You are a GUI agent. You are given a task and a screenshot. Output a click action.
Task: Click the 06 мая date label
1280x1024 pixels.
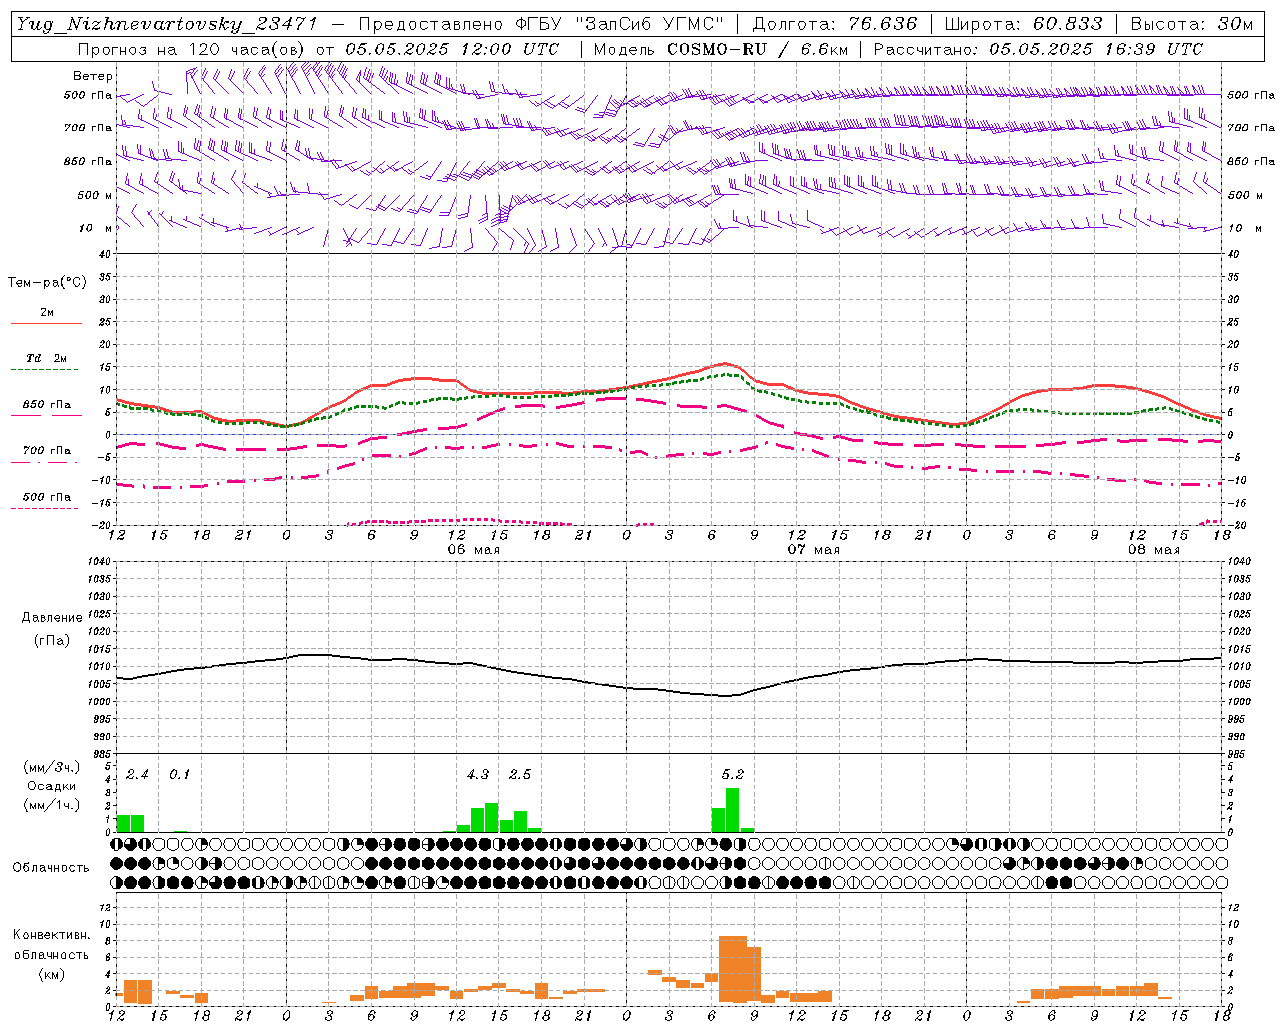click(x=473, y=550)
